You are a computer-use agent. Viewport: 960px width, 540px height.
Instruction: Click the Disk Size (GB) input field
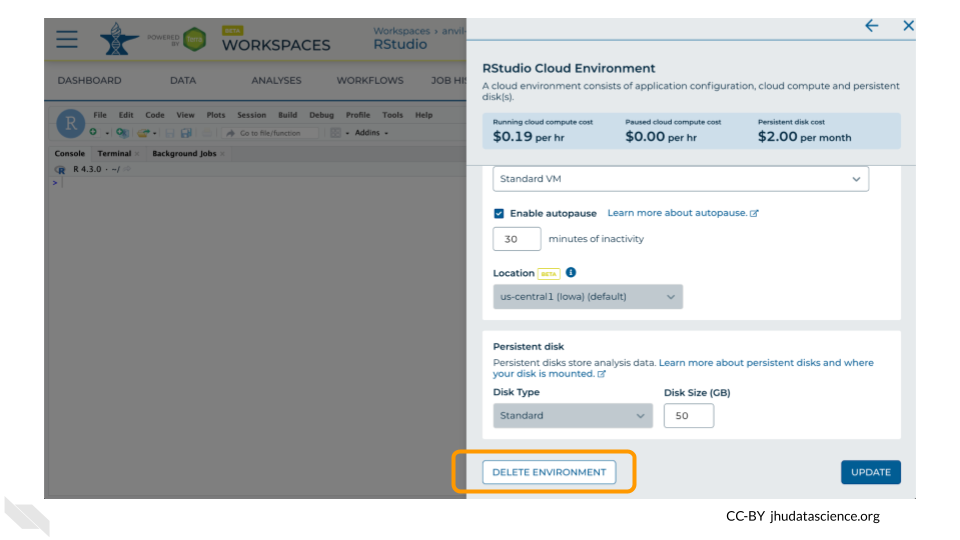(689, 416)
